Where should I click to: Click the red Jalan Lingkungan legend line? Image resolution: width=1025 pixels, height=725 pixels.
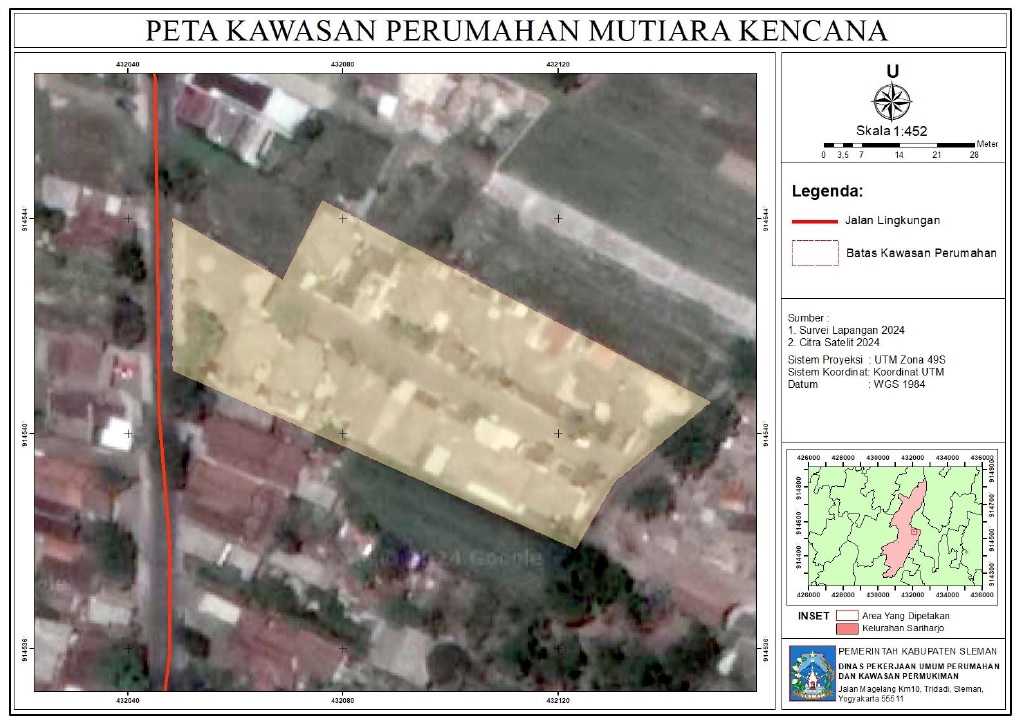click(815, 222)
